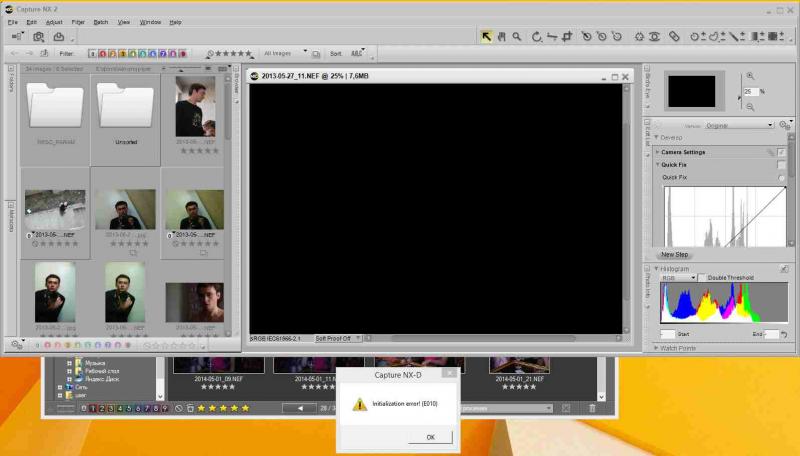Select the Straighten tool
Image resolution: width=800 pixels, height=456 pixels.
552,37
